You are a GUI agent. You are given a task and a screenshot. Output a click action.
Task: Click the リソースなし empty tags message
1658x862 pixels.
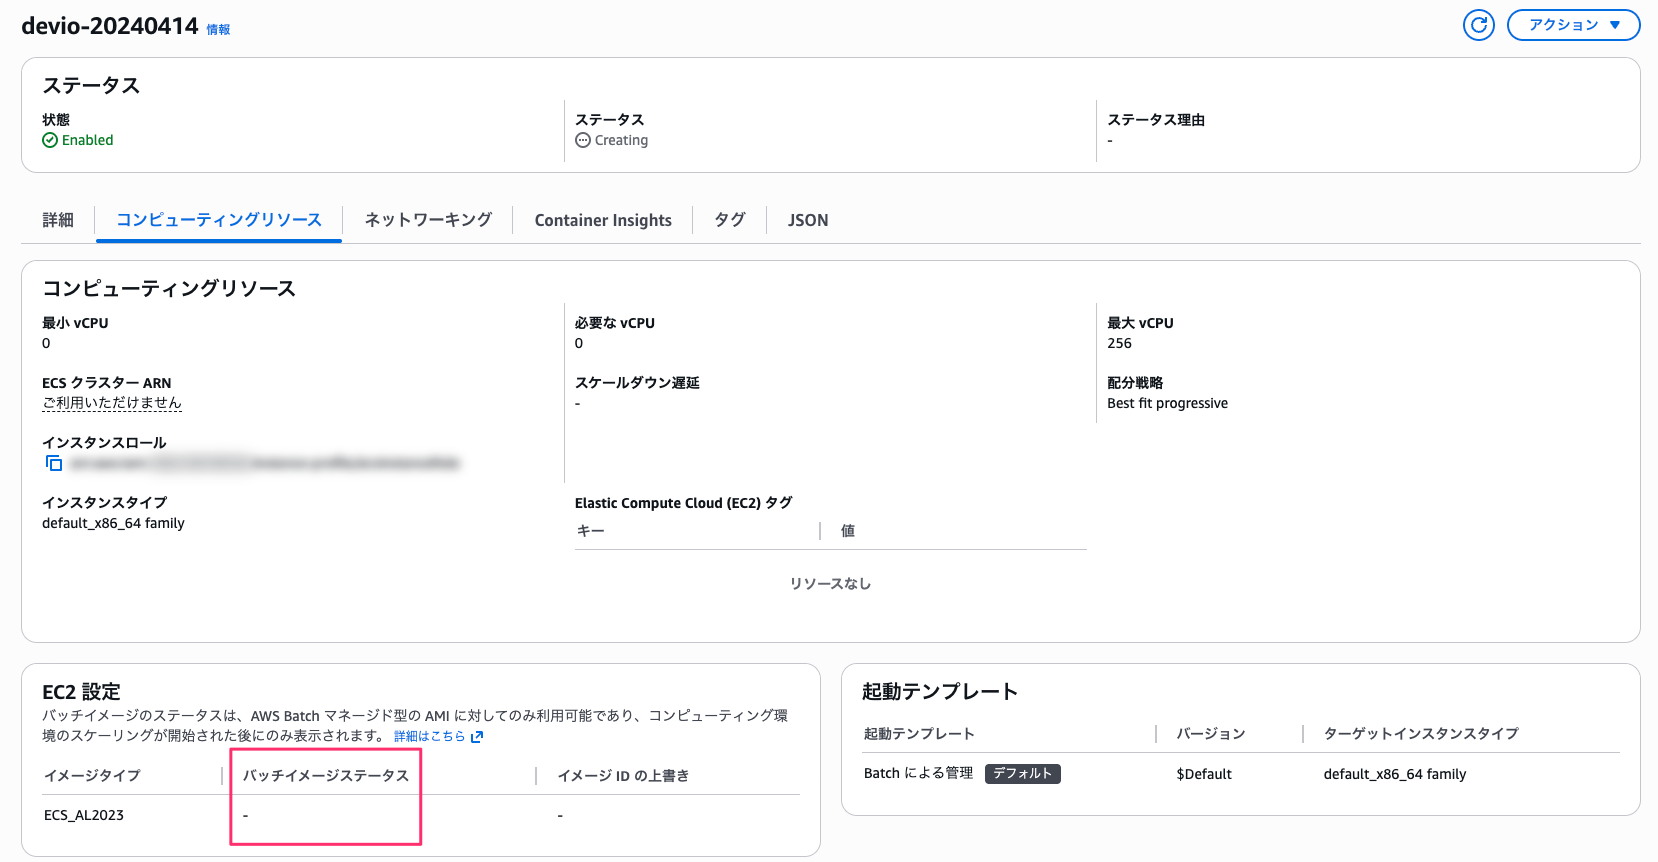830,583
